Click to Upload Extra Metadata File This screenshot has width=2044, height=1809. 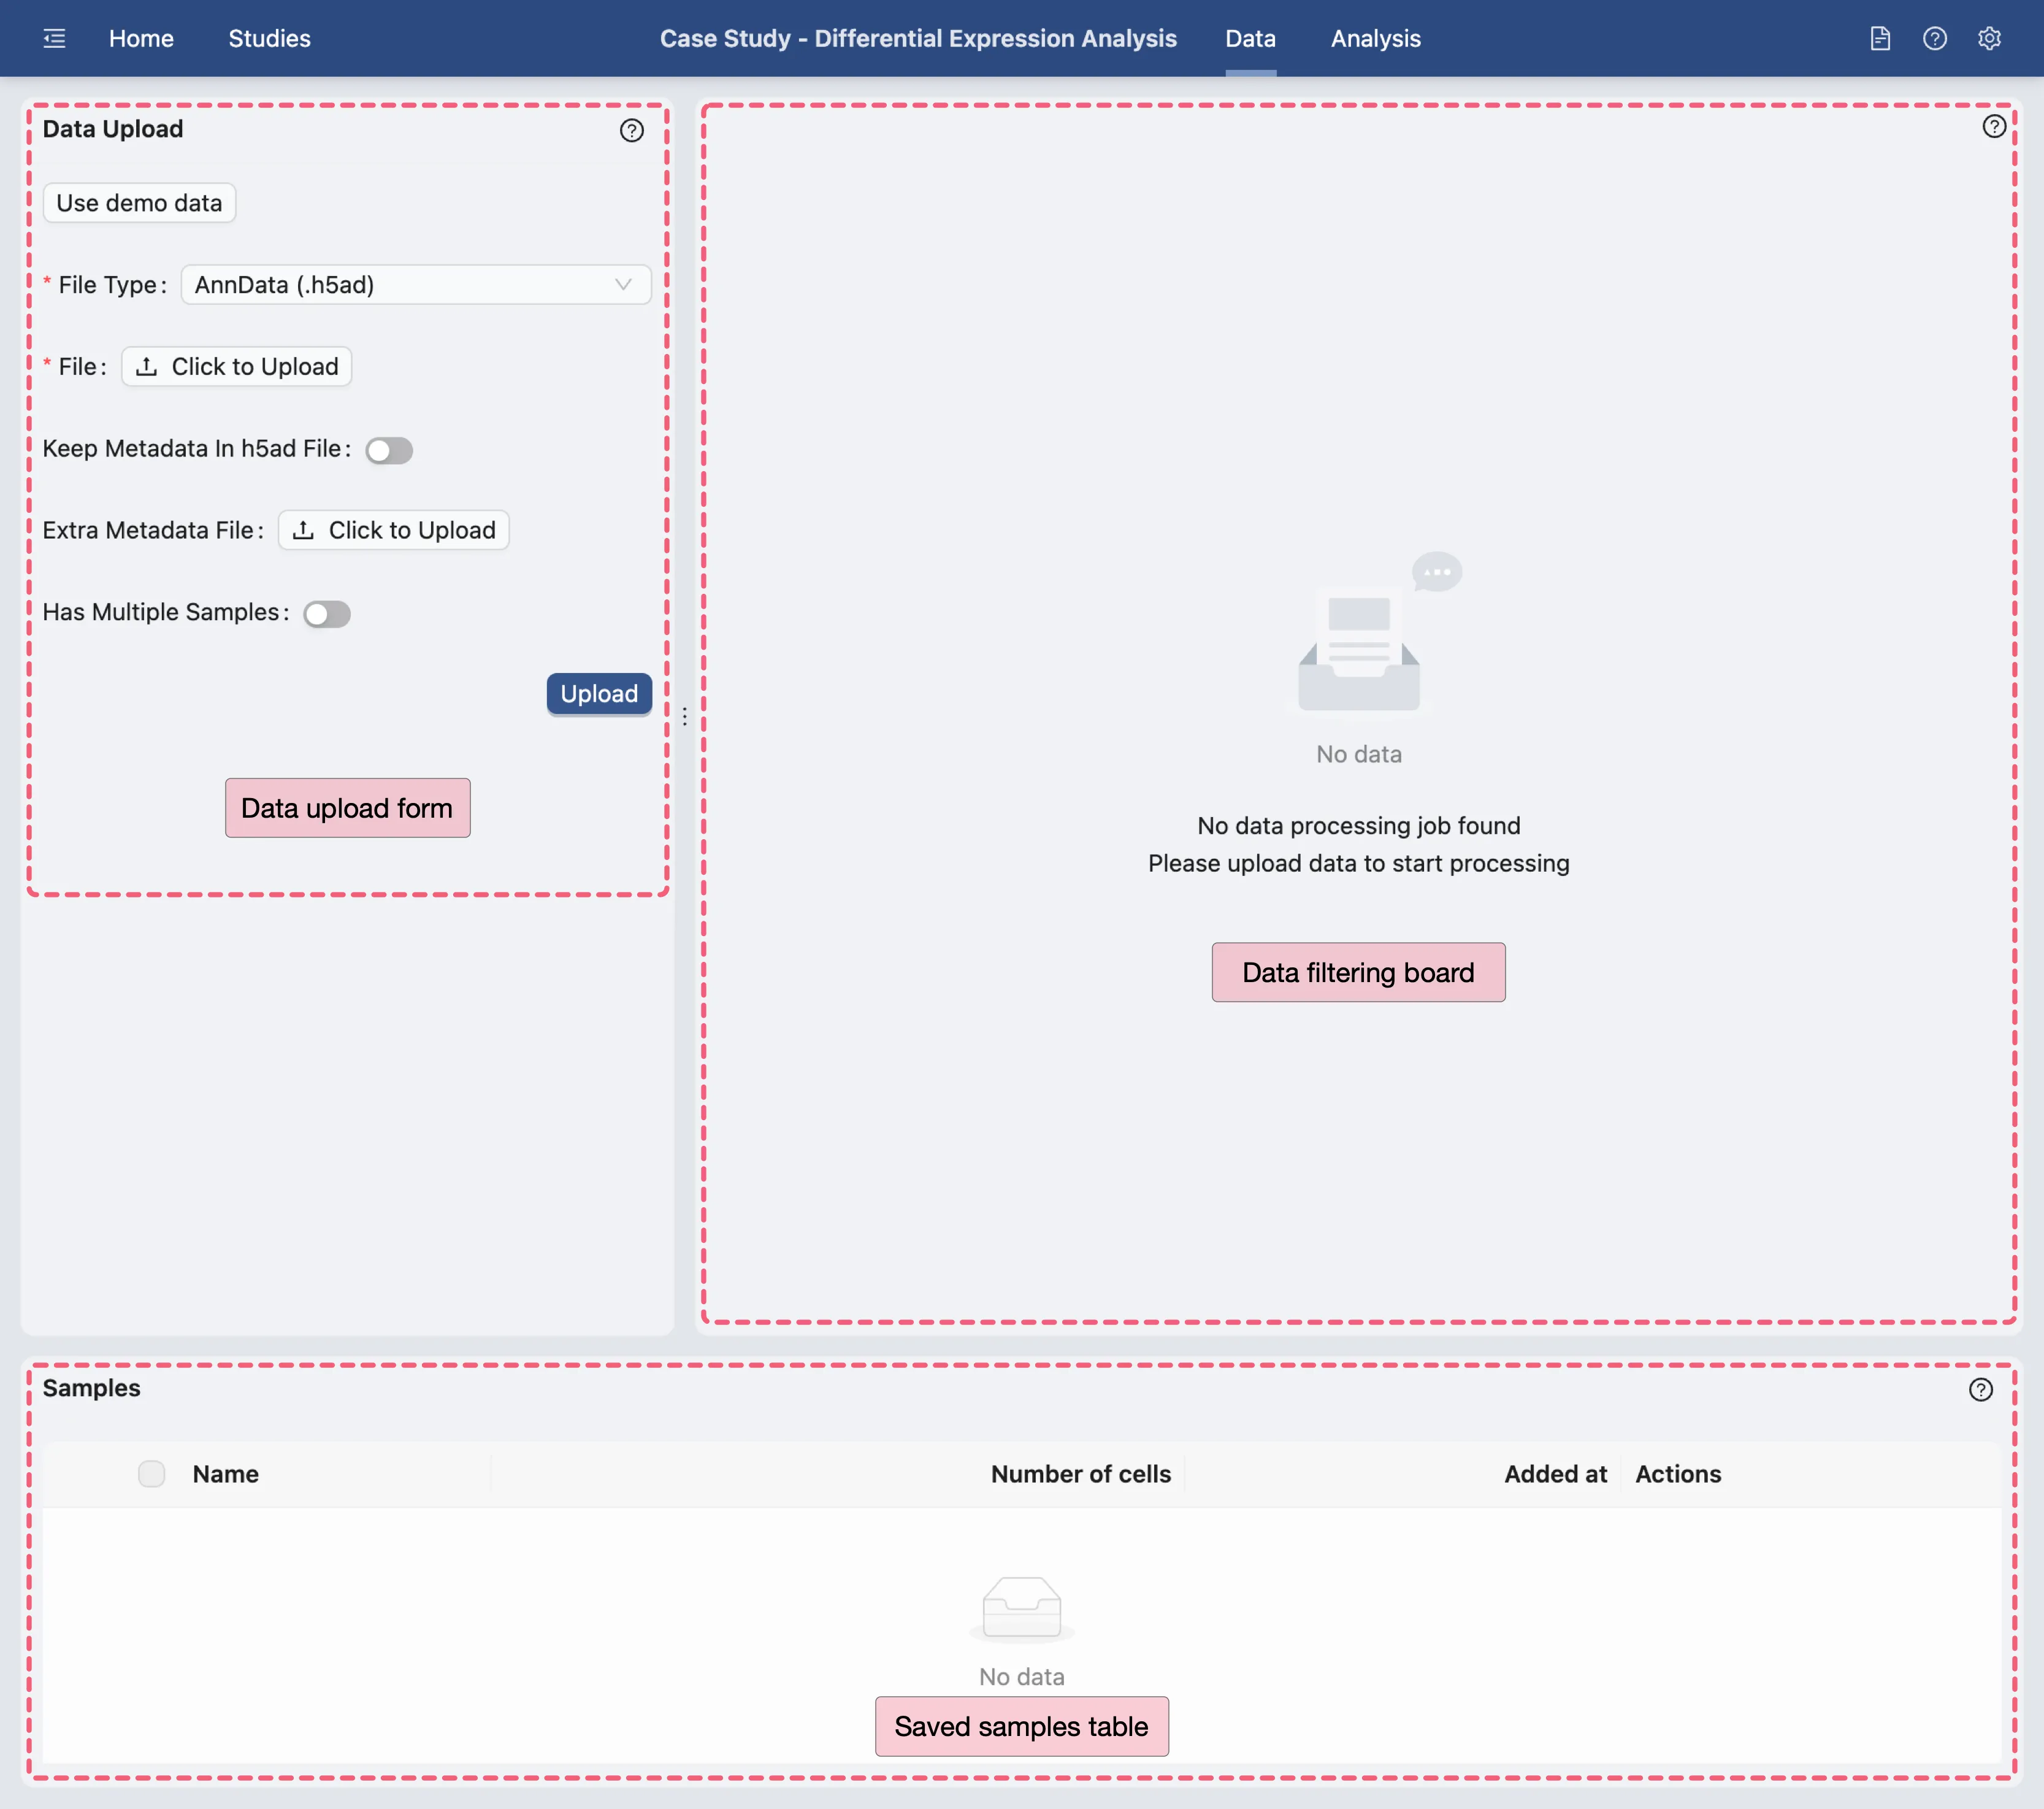coord(394,530)
